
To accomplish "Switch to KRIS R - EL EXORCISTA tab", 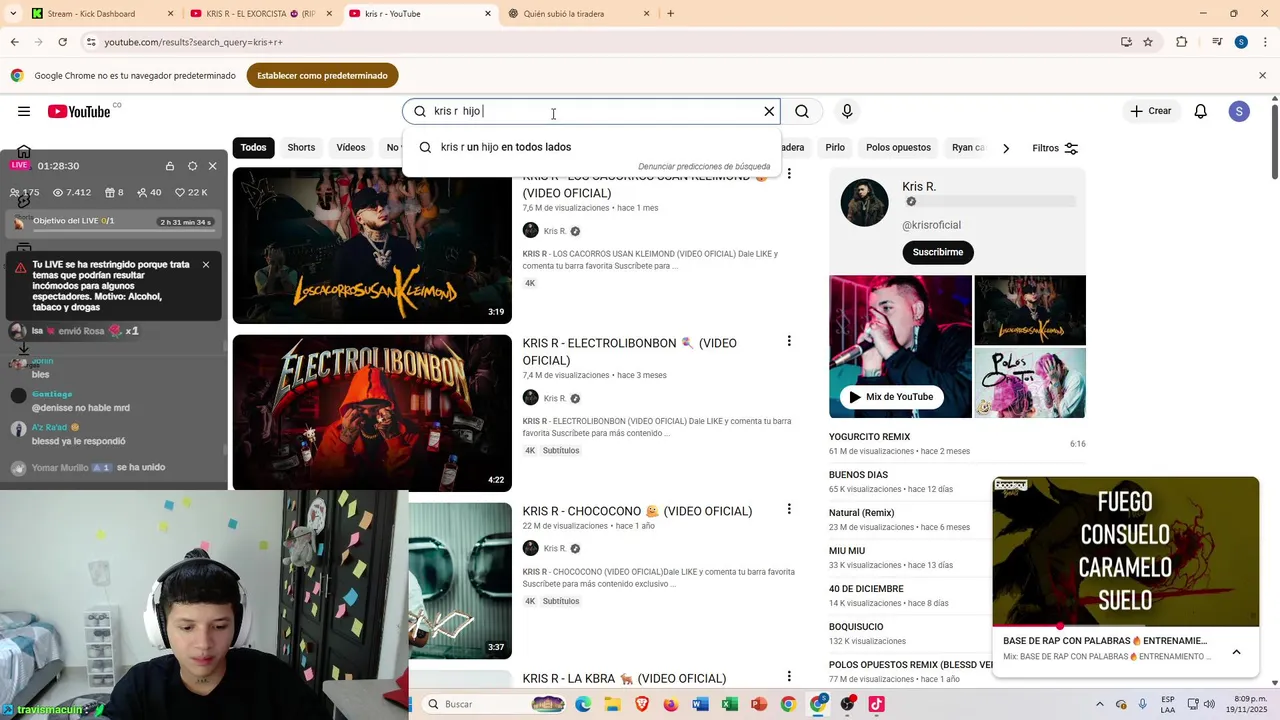I will 260,14.
